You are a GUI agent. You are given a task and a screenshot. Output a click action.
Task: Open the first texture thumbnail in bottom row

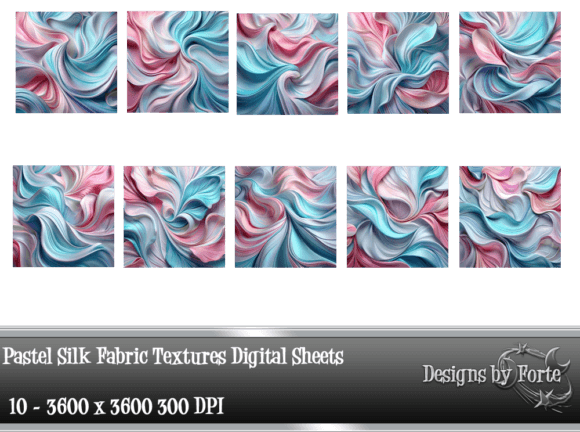coord(64,216)
